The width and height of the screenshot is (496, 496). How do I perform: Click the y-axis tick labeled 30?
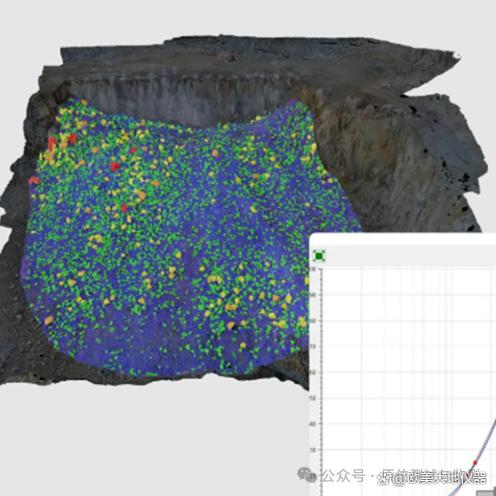point(312,450)
